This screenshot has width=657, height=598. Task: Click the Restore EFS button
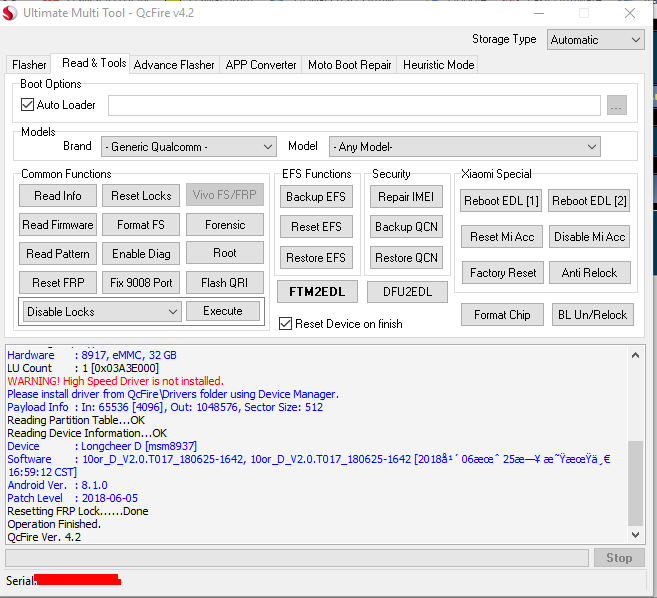click(316, 257)
